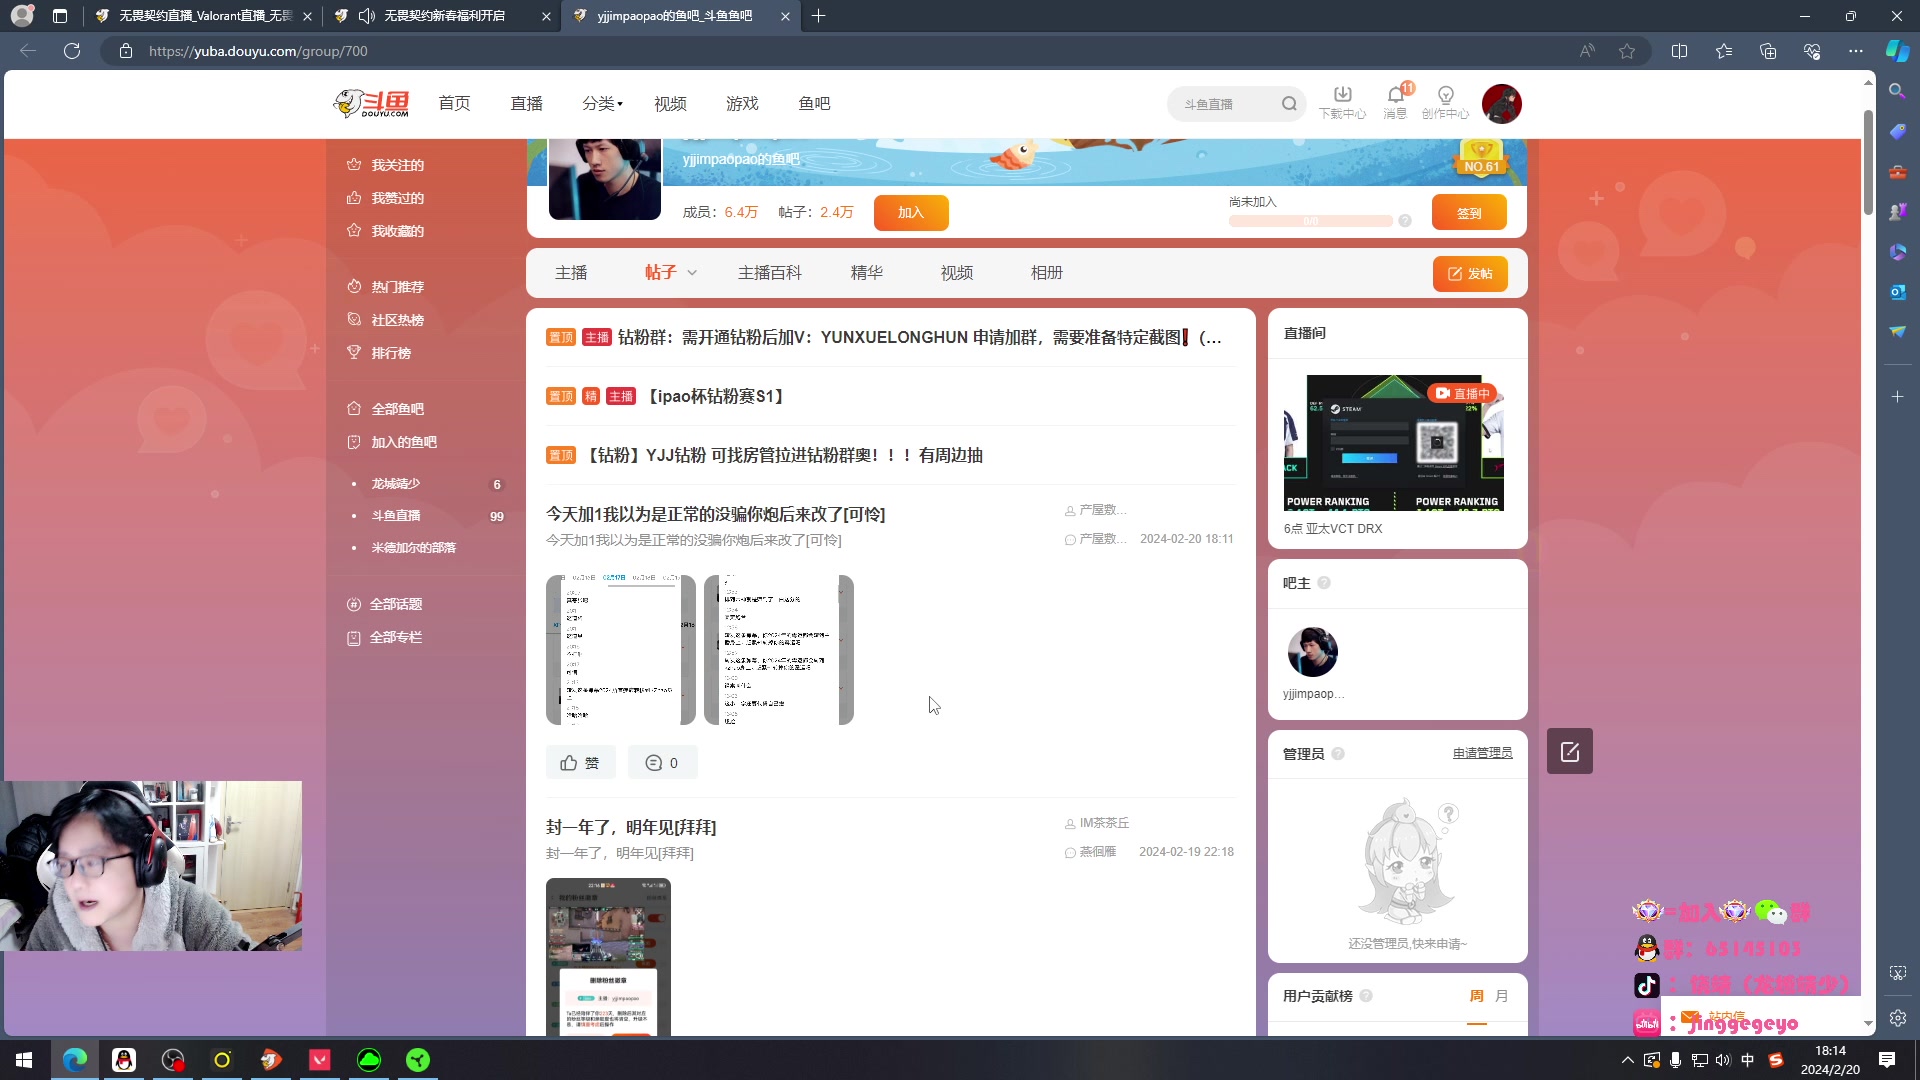Image resolution: width=1920 pixels, height=1080 pixels.
Task: Open browser split screen icon
Action: click(x=1679, y=51)
